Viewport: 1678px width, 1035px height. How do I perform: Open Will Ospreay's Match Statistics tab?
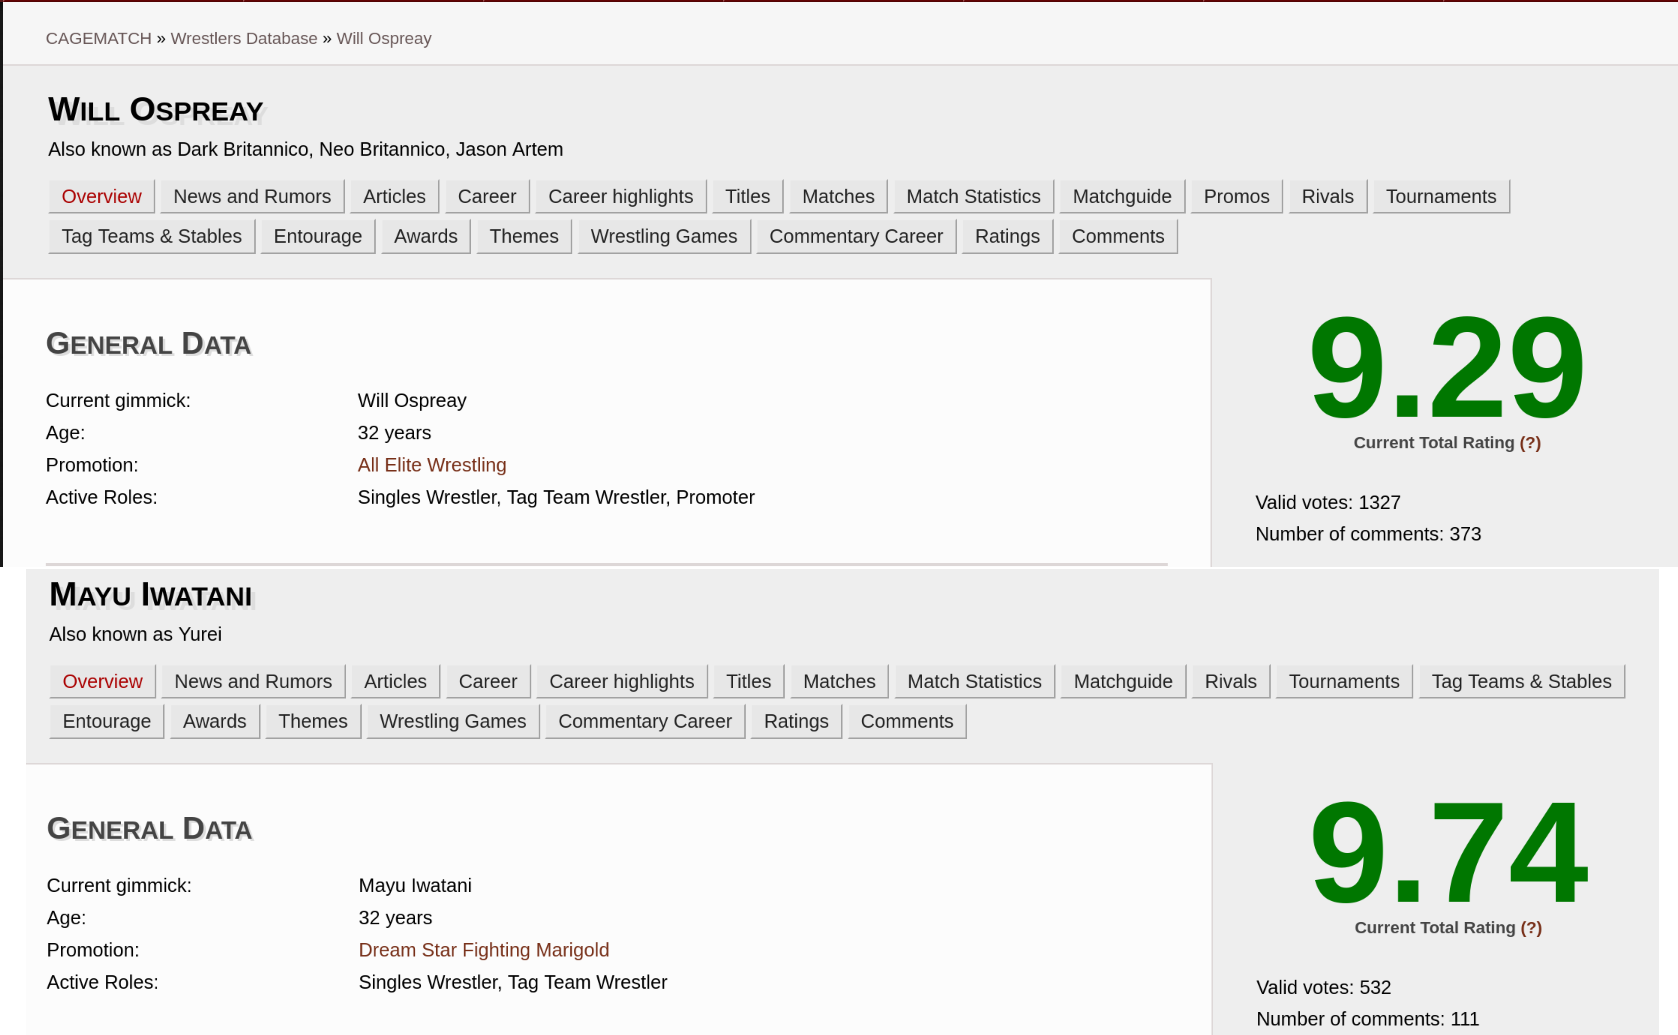point(974,196)
